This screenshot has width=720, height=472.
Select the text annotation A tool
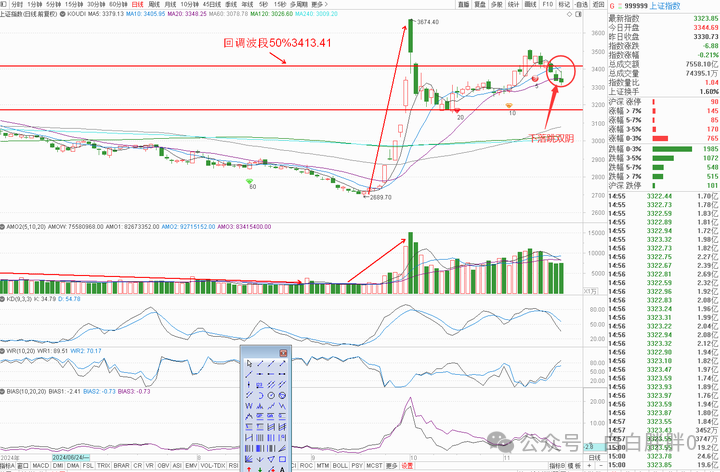[282, 469]
